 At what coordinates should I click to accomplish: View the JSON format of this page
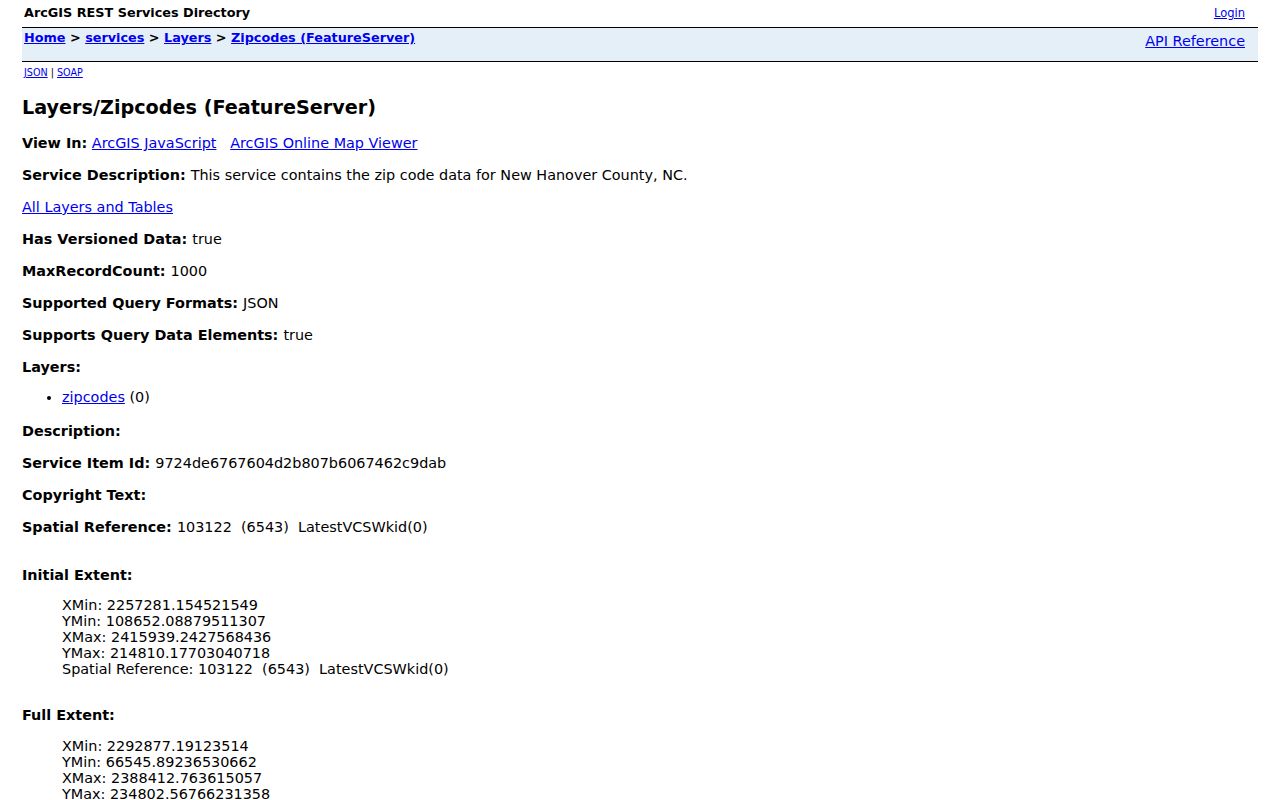[36, 73]
